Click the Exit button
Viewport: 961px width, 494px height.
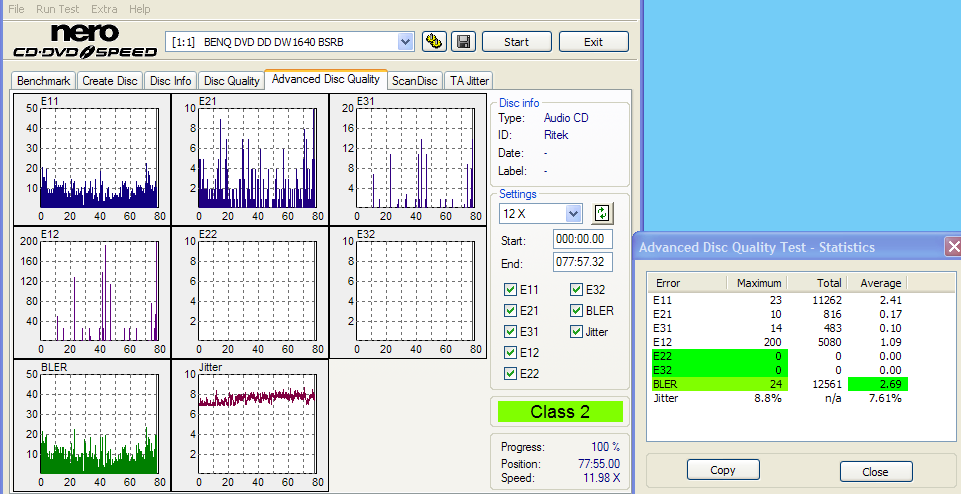[593, 42]
